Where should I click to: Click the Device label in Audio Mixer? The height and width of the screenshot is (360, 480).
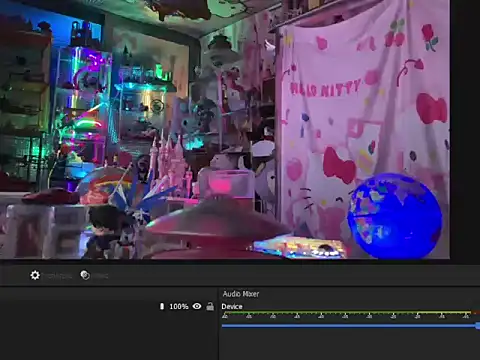coord(232,306)
